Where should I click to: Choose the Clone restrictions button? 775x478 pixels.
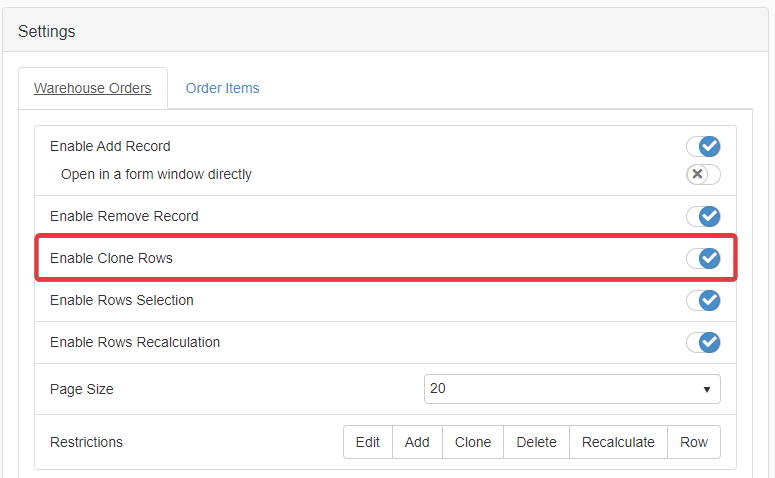(x=473, y=442)
